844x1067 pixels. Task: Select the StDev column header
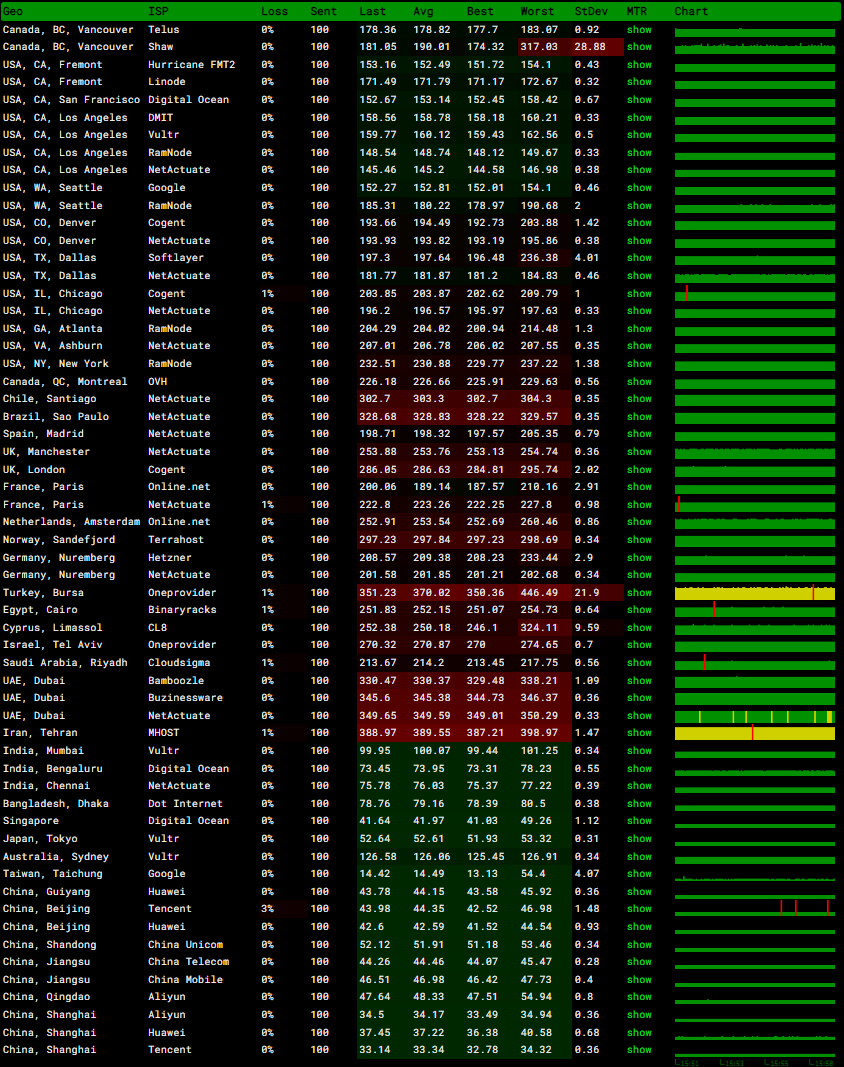(x=589, y=11)
